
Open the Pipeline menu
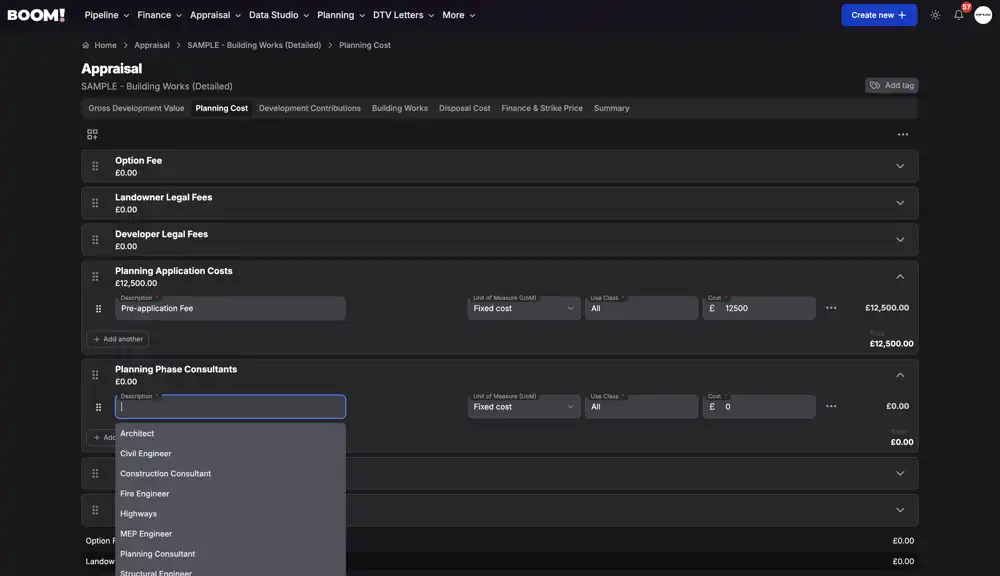[x=107, y=15]
